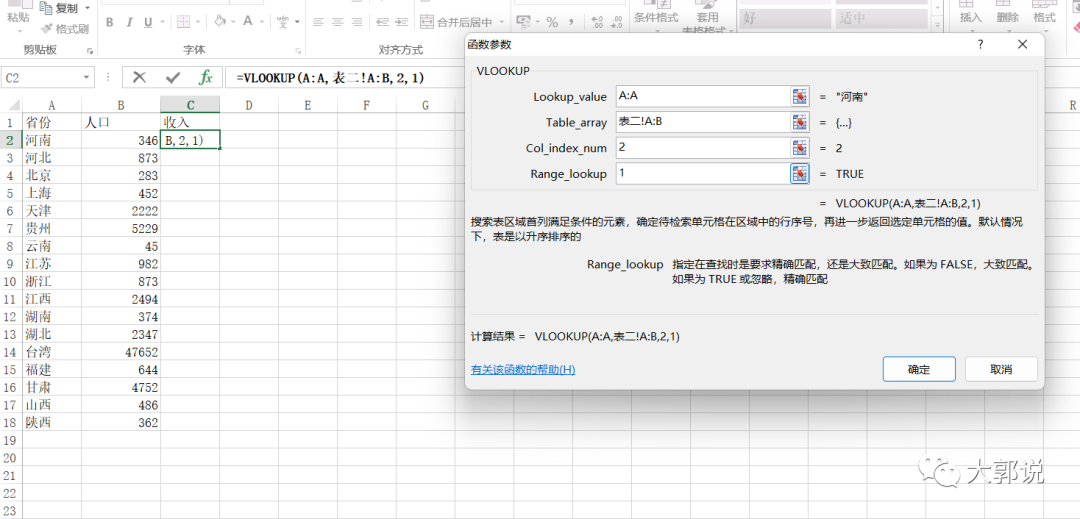The height and width of the screenshot is (519, 1080).
Task: Click the Table_array input field
Action: click(x=702, y=122)
